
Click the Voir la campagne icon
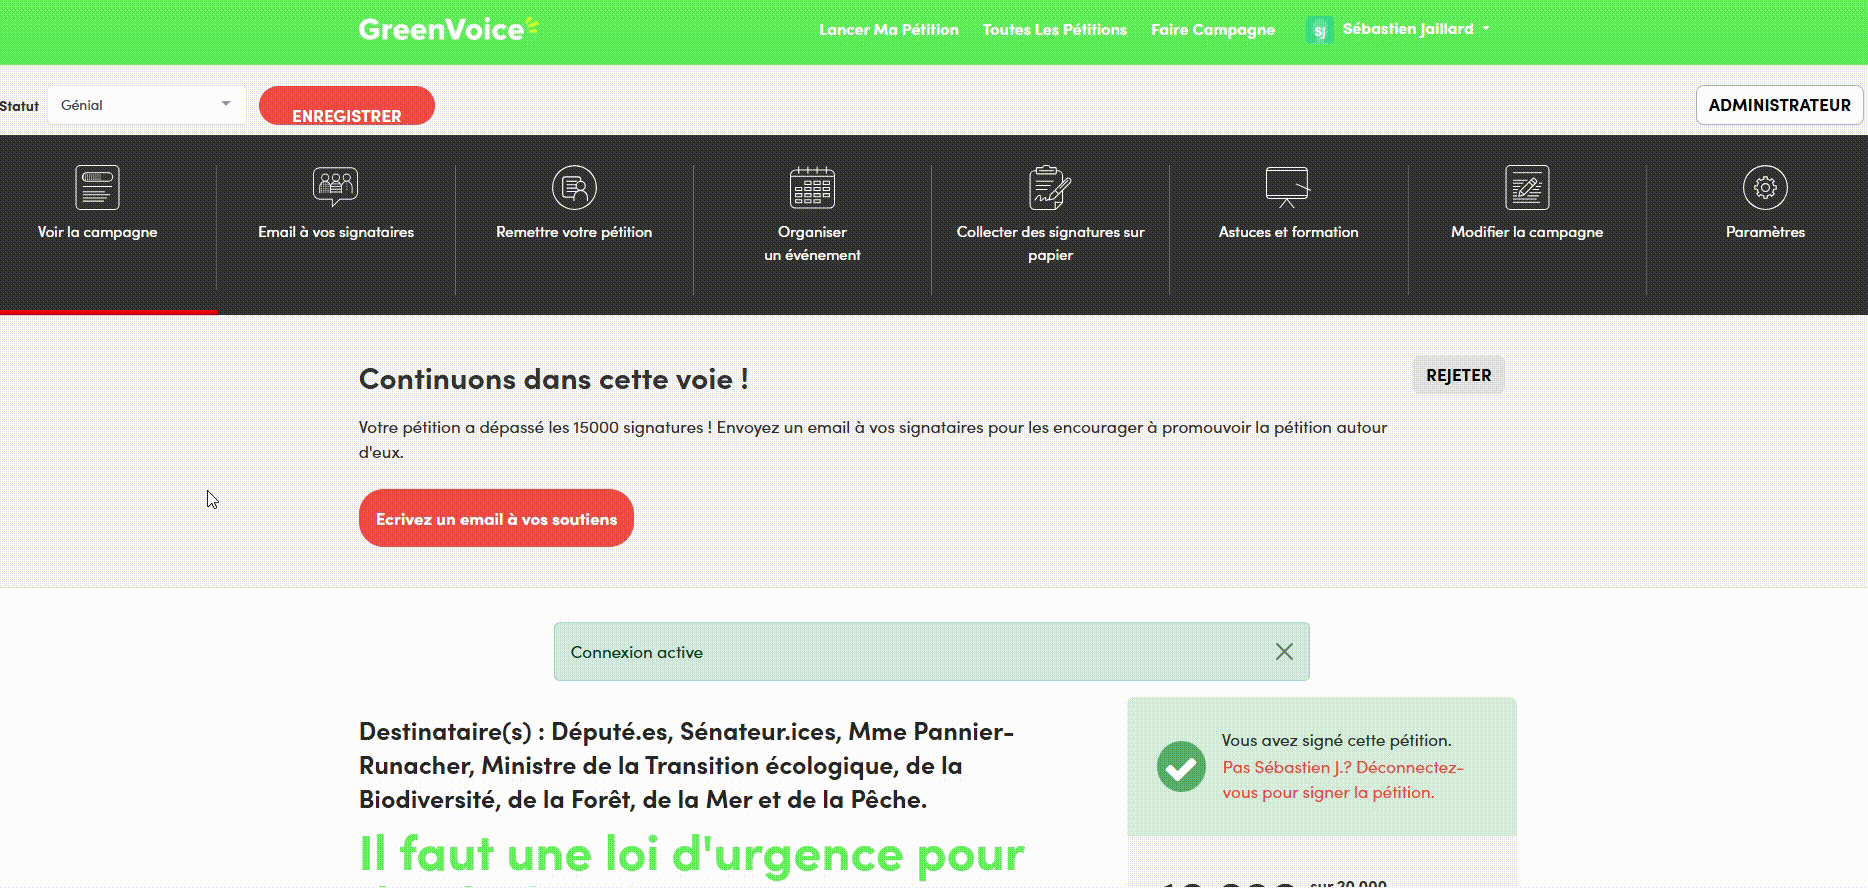coord(97,188)
